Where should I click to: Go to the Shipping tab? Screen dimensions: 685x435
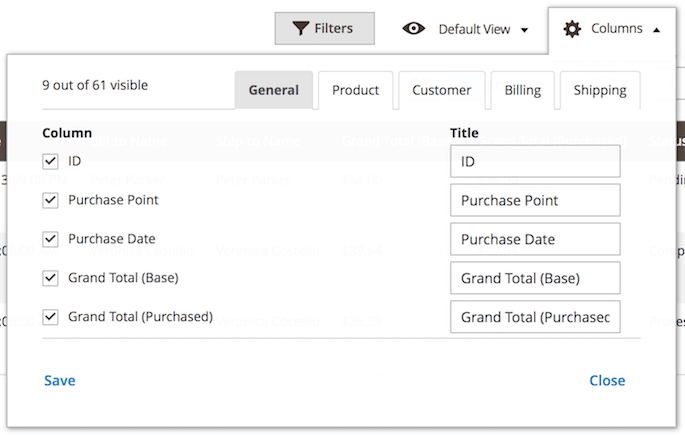600,90
